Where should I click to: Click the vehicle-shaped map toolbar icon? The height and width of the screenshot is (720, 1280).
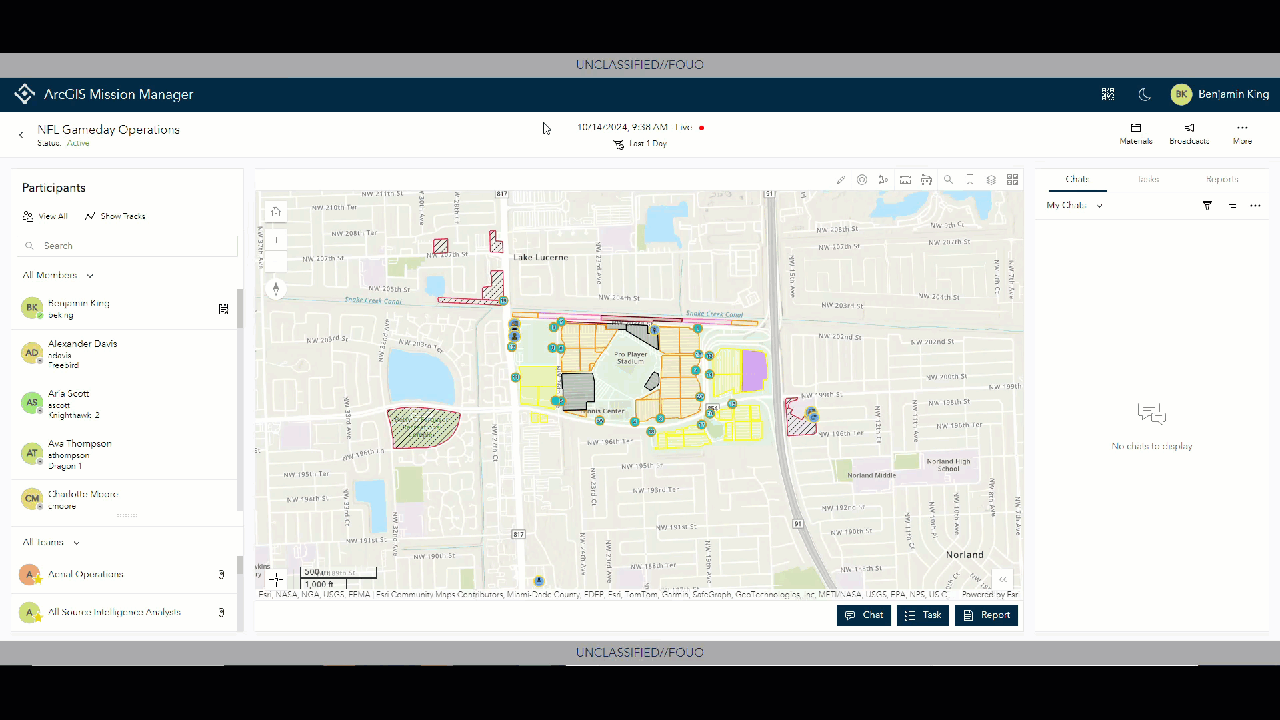click(927, 180)
